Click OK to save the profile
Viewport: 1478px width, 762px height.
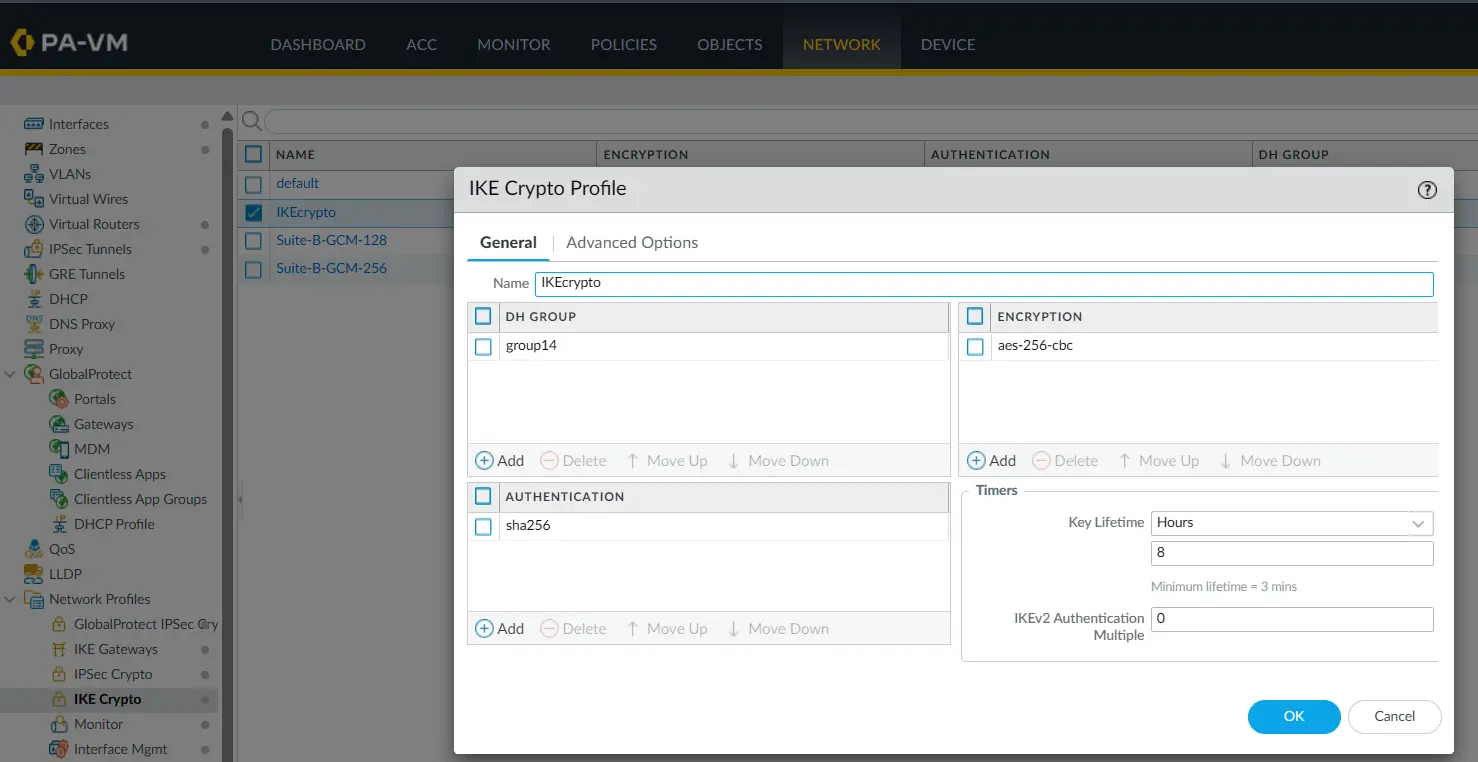pos(1294,716)
